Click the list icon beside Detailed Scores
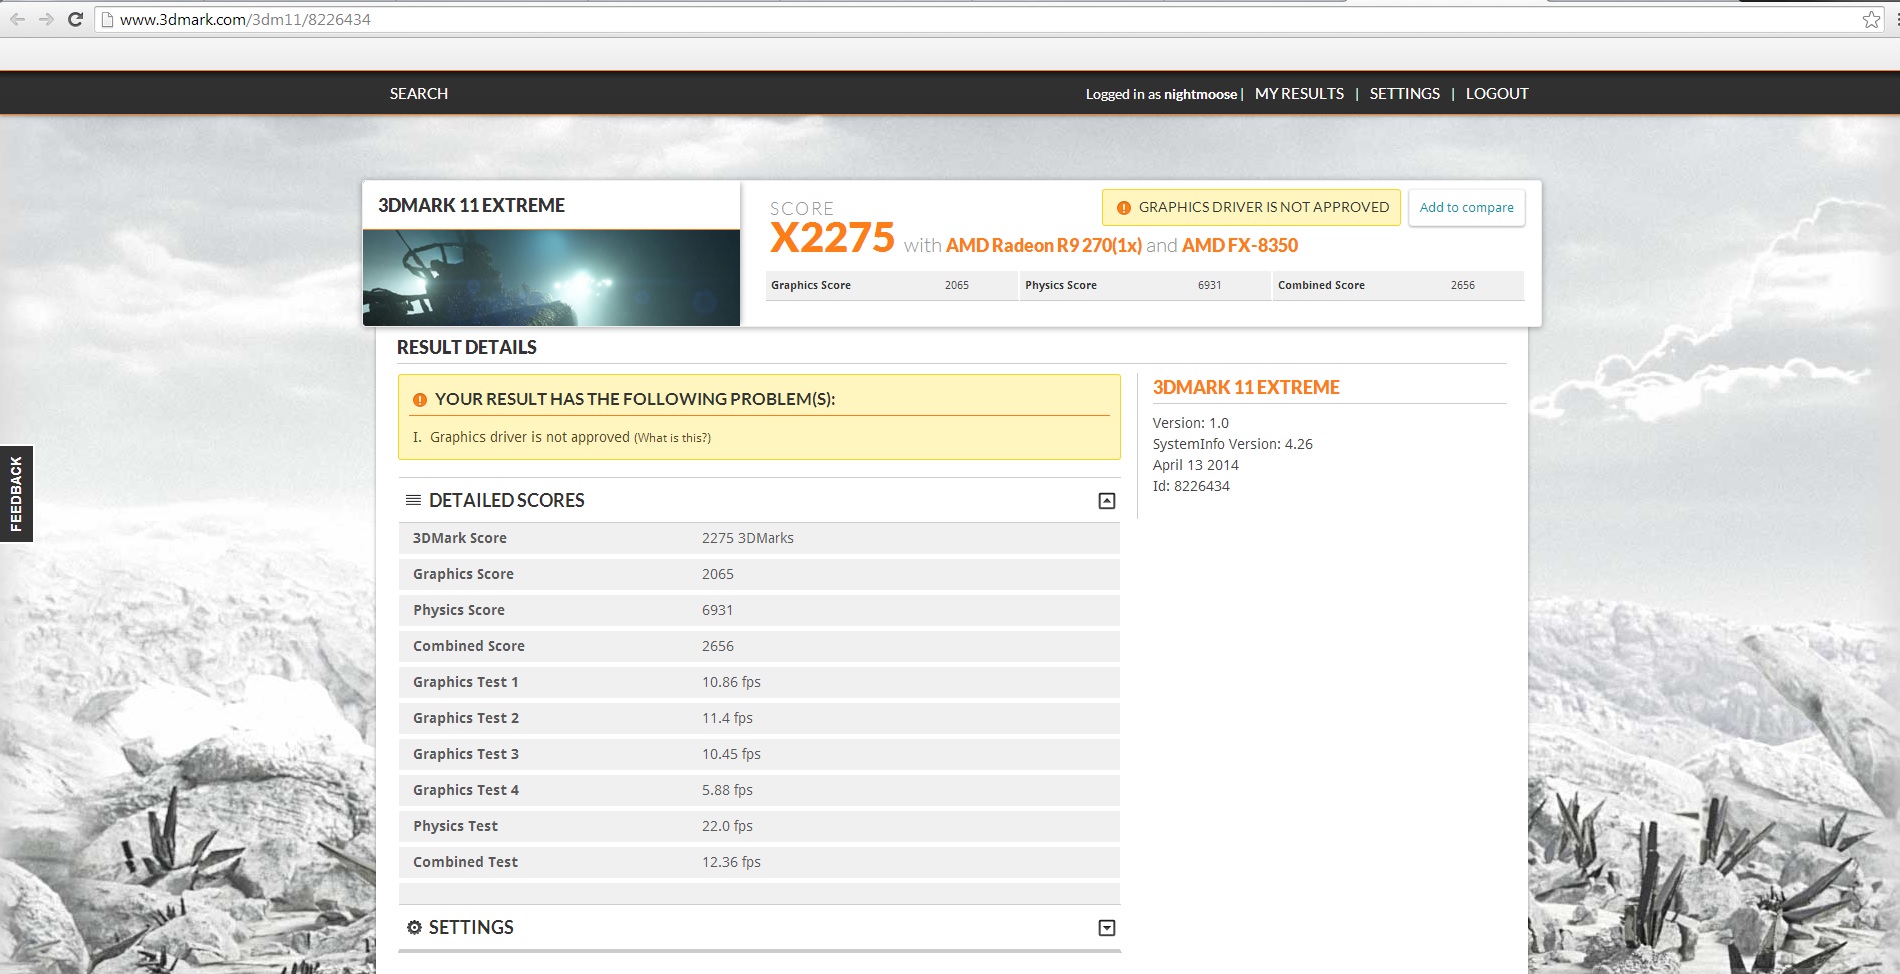The width and height of the screenshot is (1900, 974). click(413, 500)
